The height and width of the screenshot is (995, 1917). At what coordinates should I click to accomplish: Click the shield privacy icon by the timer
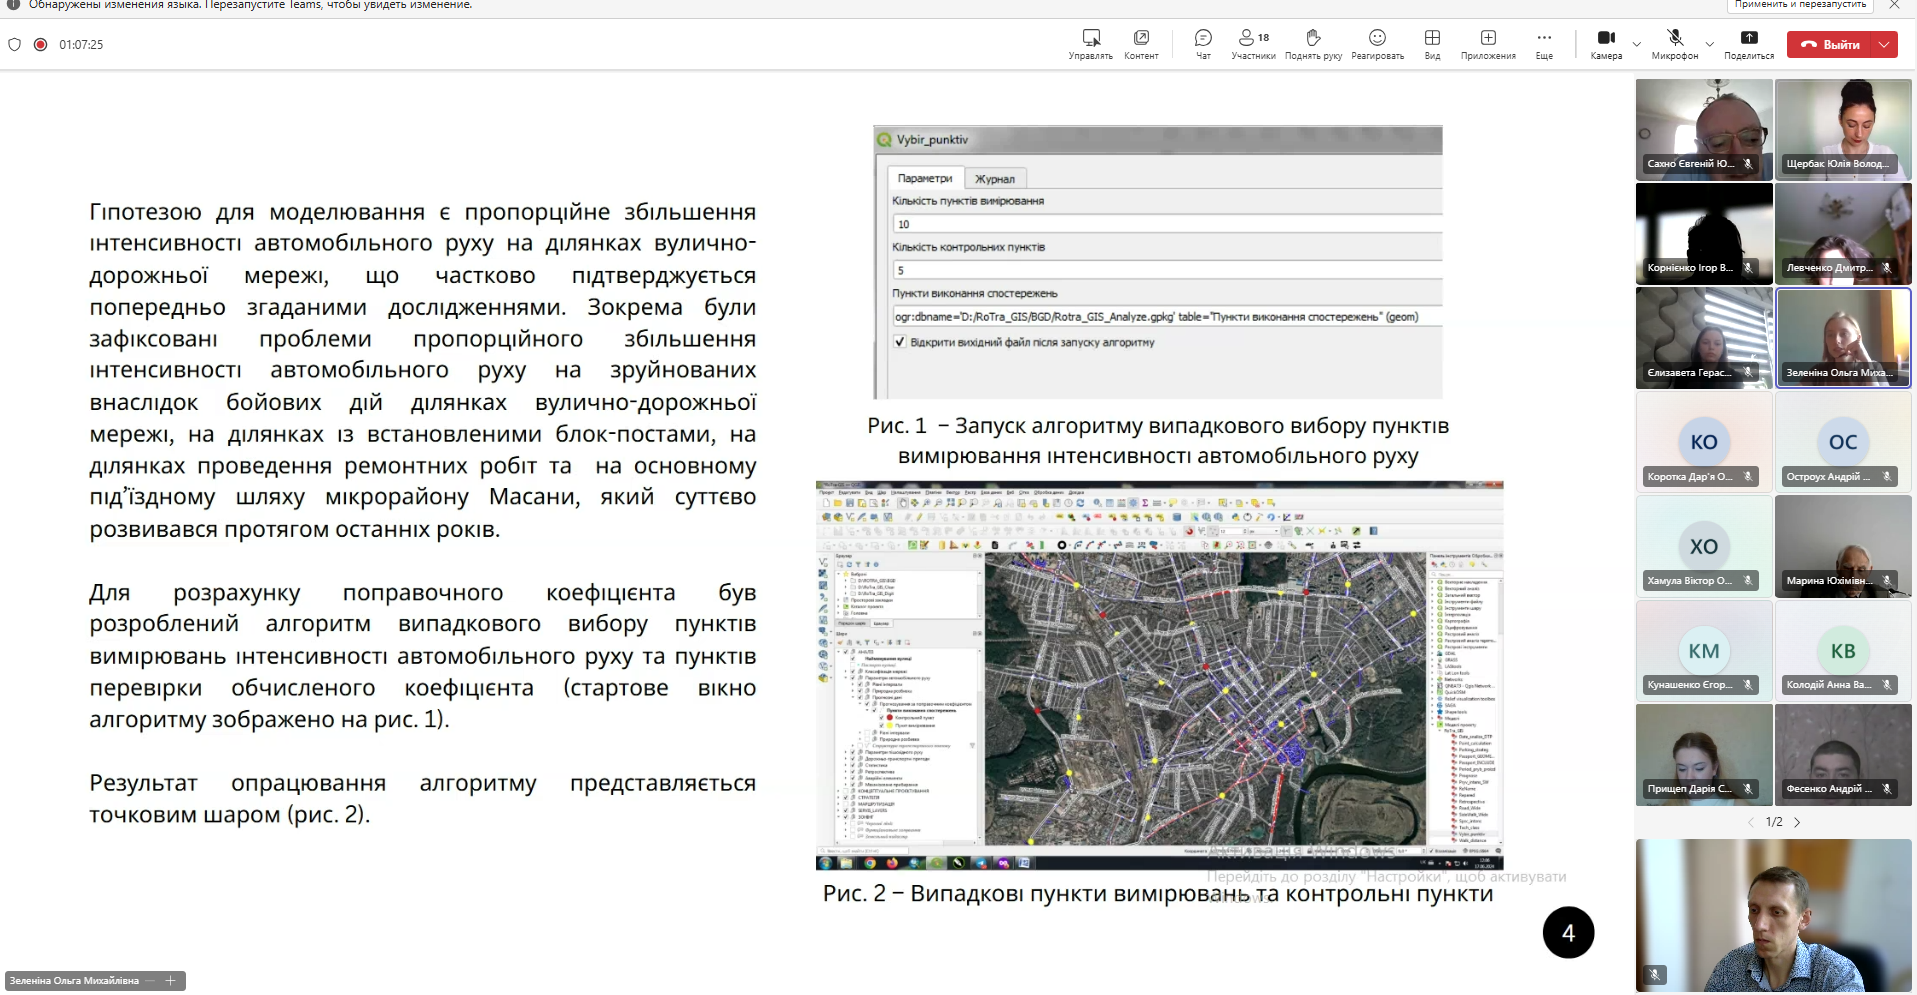click(14, 44)
